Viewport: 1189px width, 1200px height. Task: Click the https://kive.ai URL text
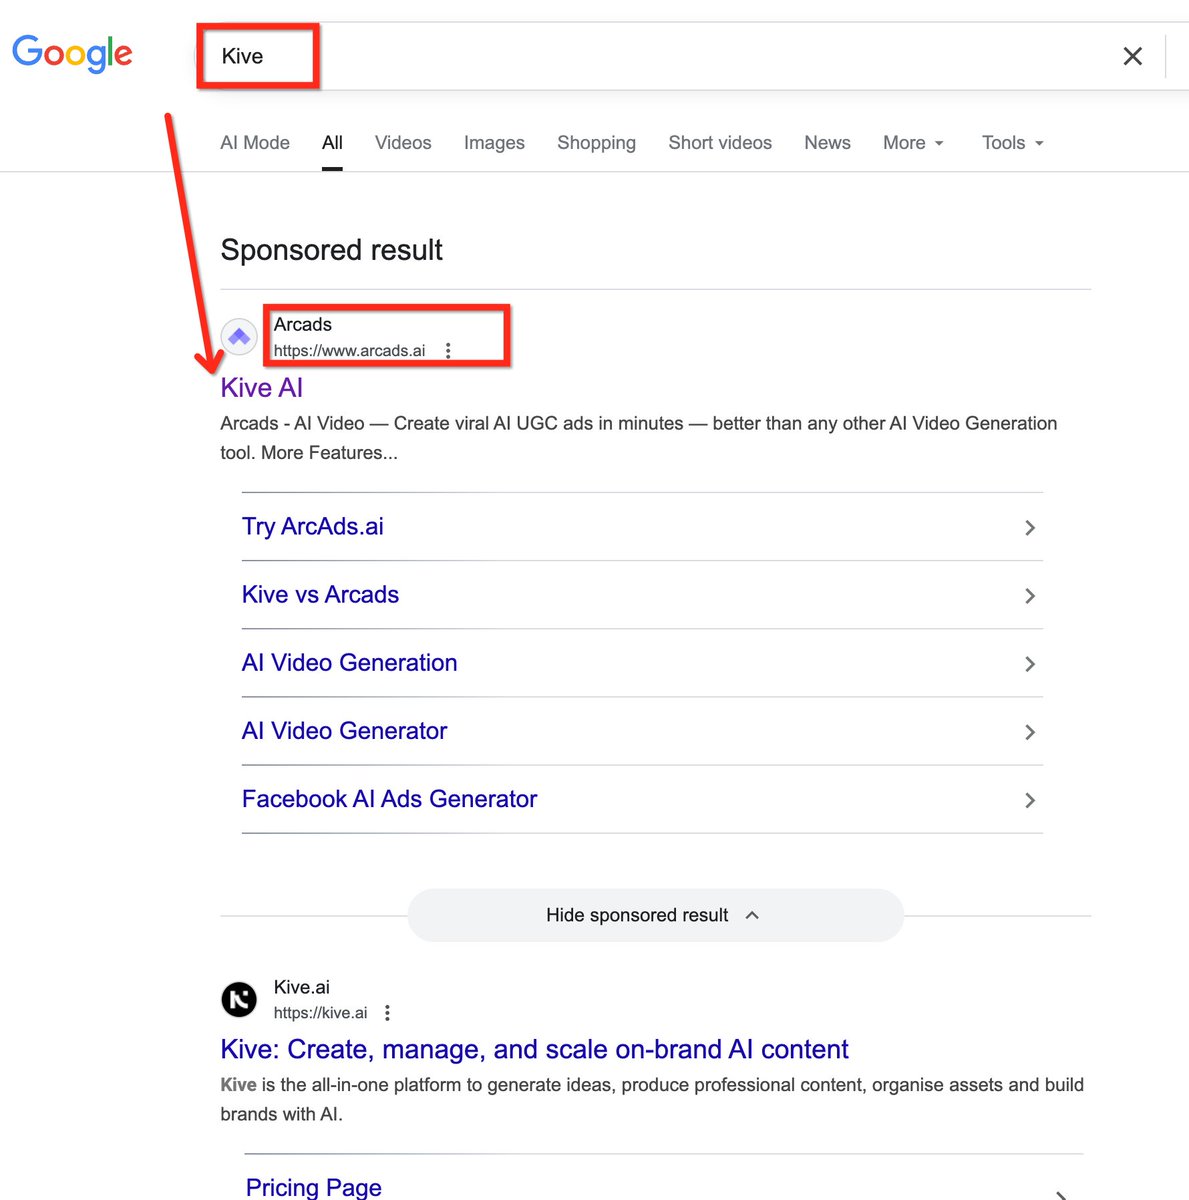[x=320, y=1013]
